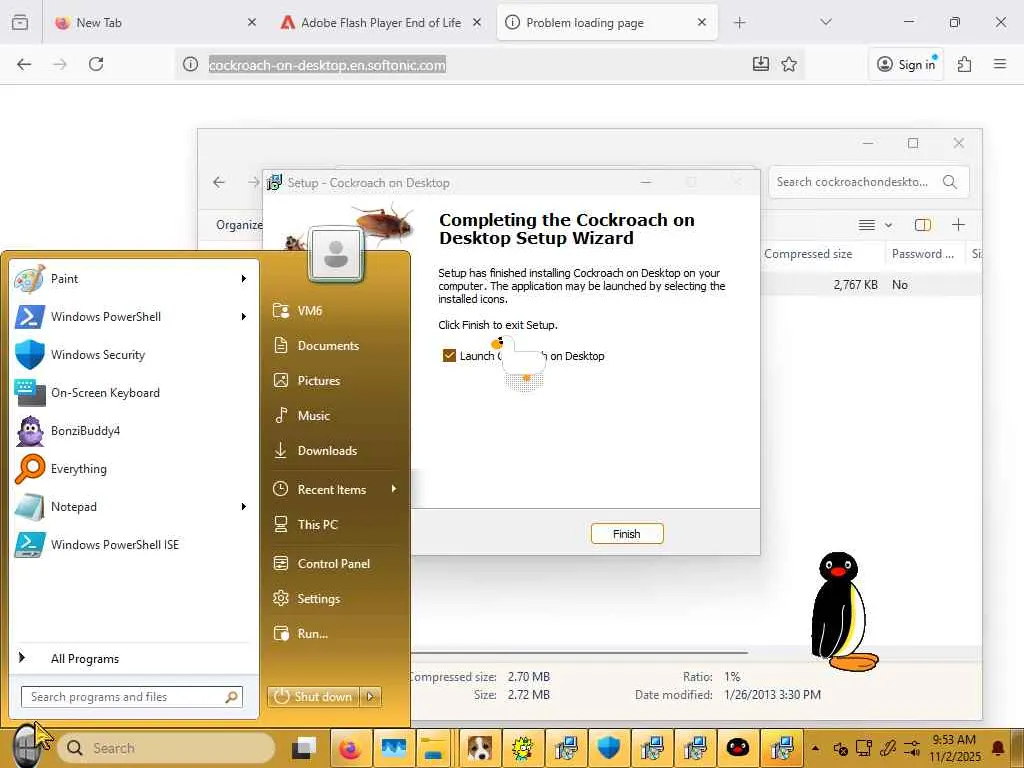Toggle the preview pane icon in explorer window
Viewport: 1024px width, 768px height.
923,225
